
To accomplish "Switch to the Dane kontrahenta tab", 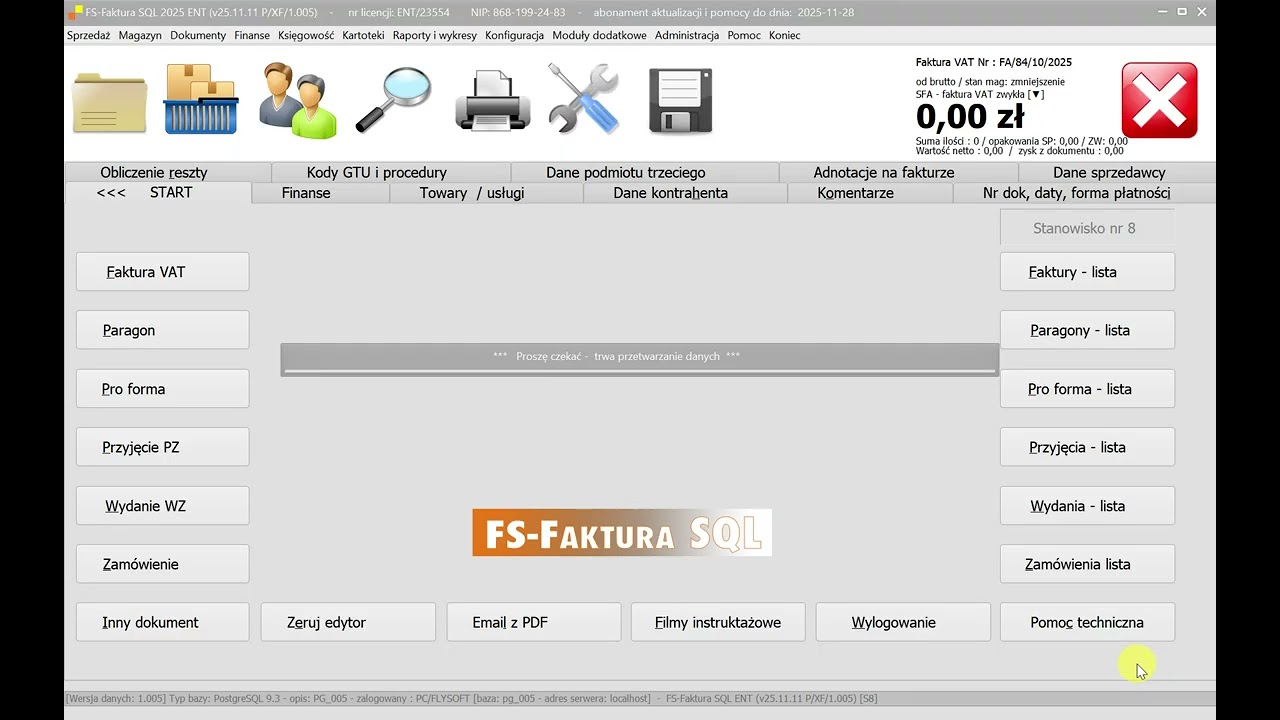I will click(x=685, y=193).
